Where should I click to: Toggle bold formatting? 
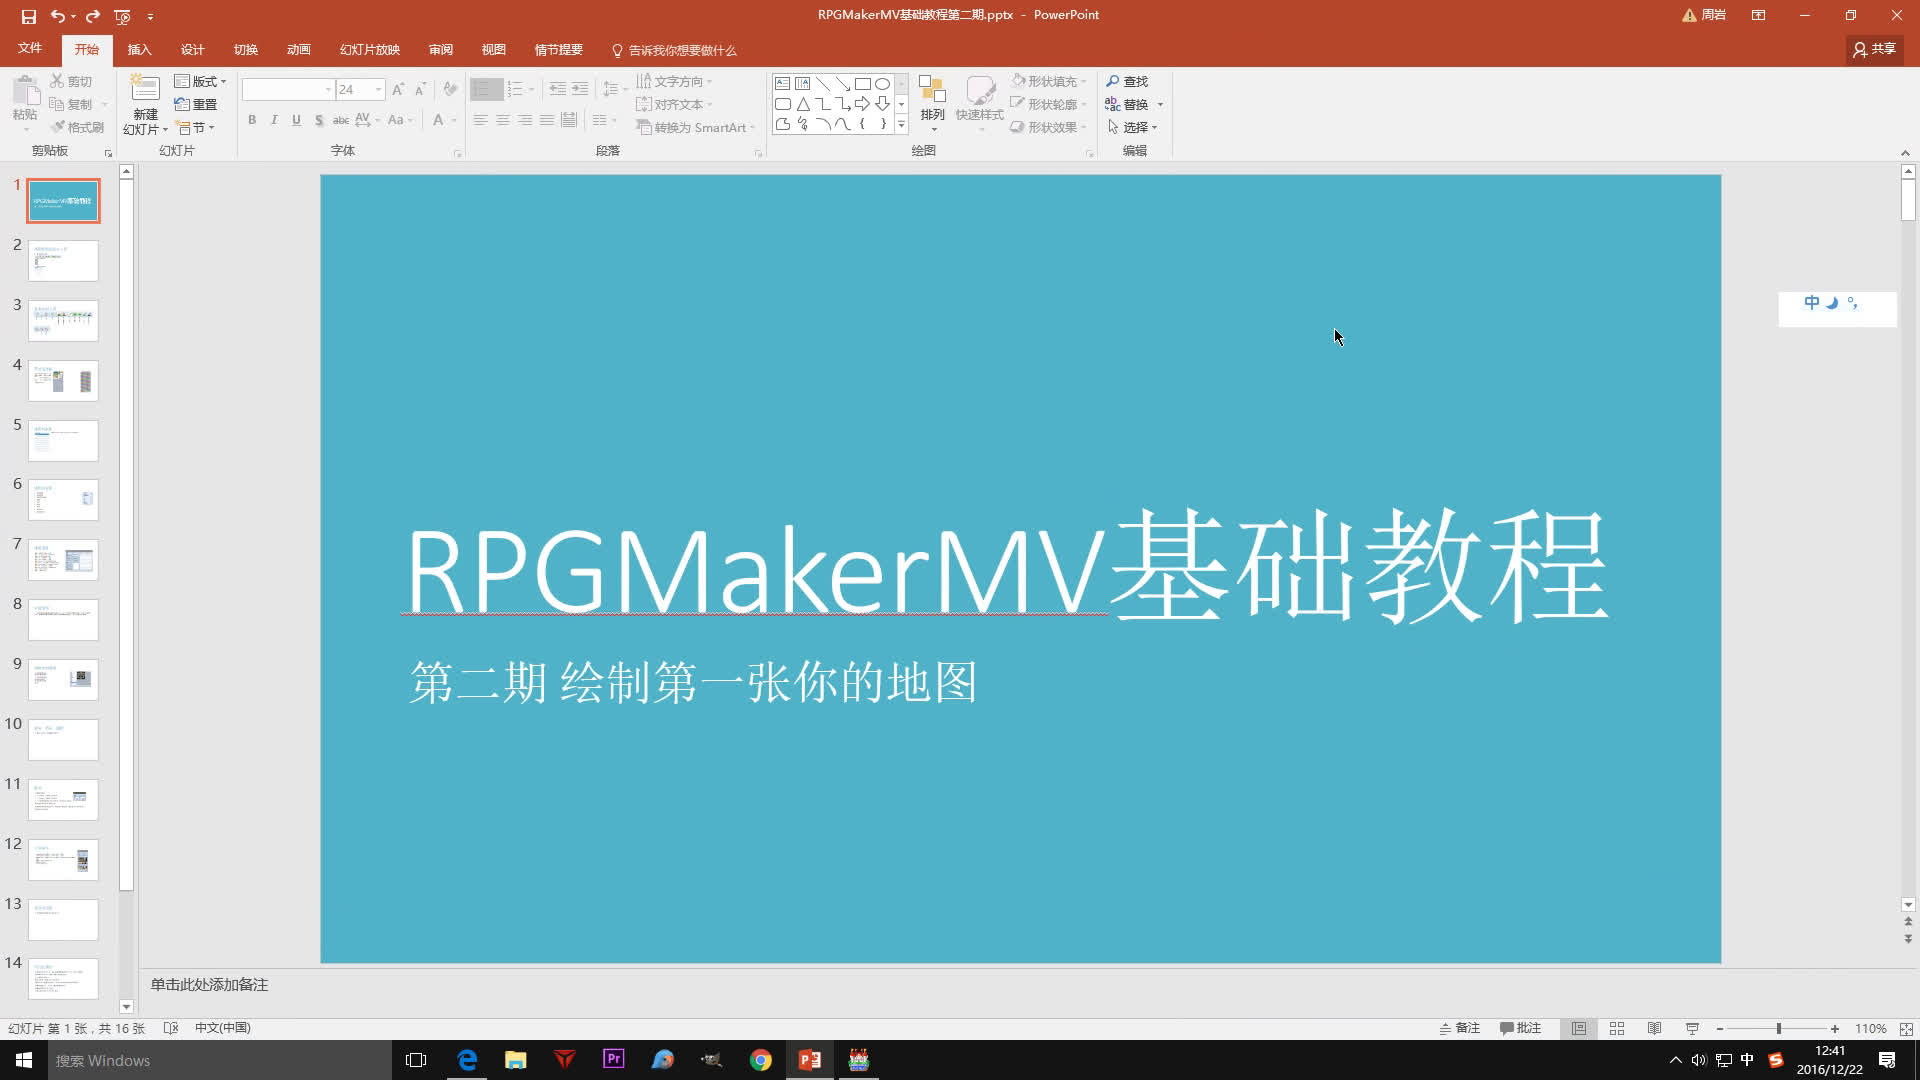pos(252,120)
